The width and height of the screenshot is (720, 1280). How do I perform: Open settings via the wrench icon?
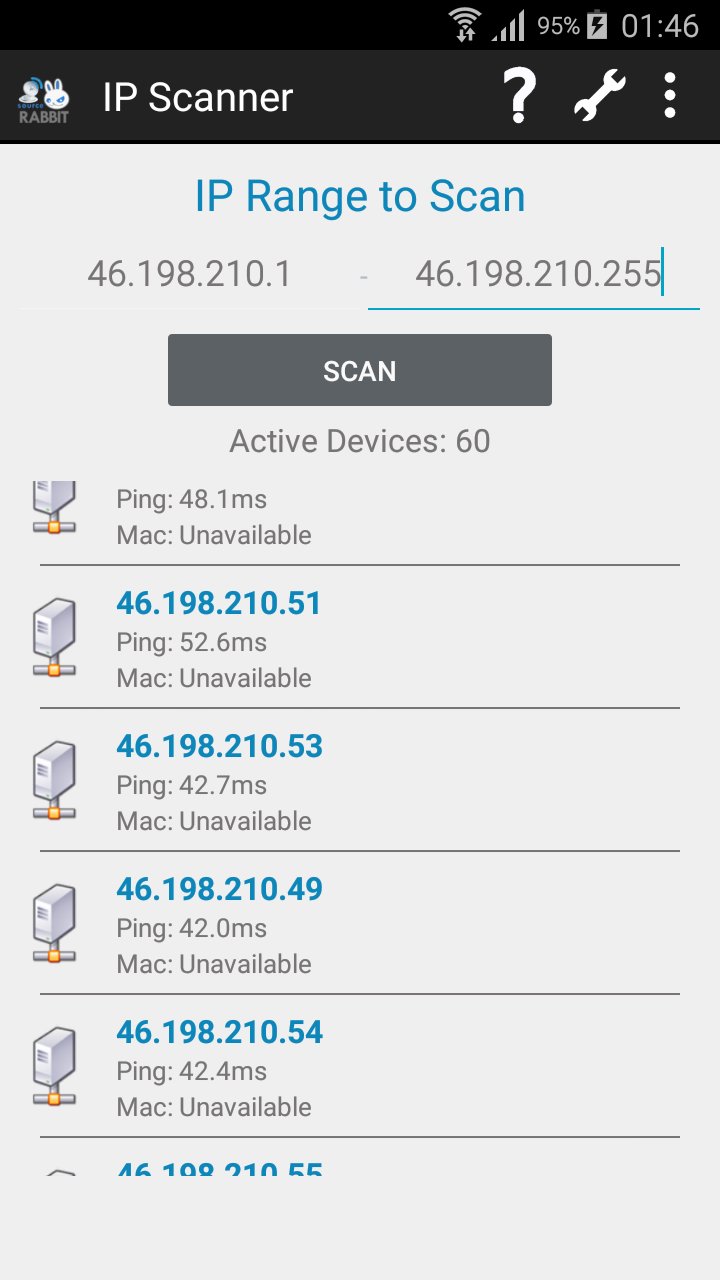pos(599,96)
